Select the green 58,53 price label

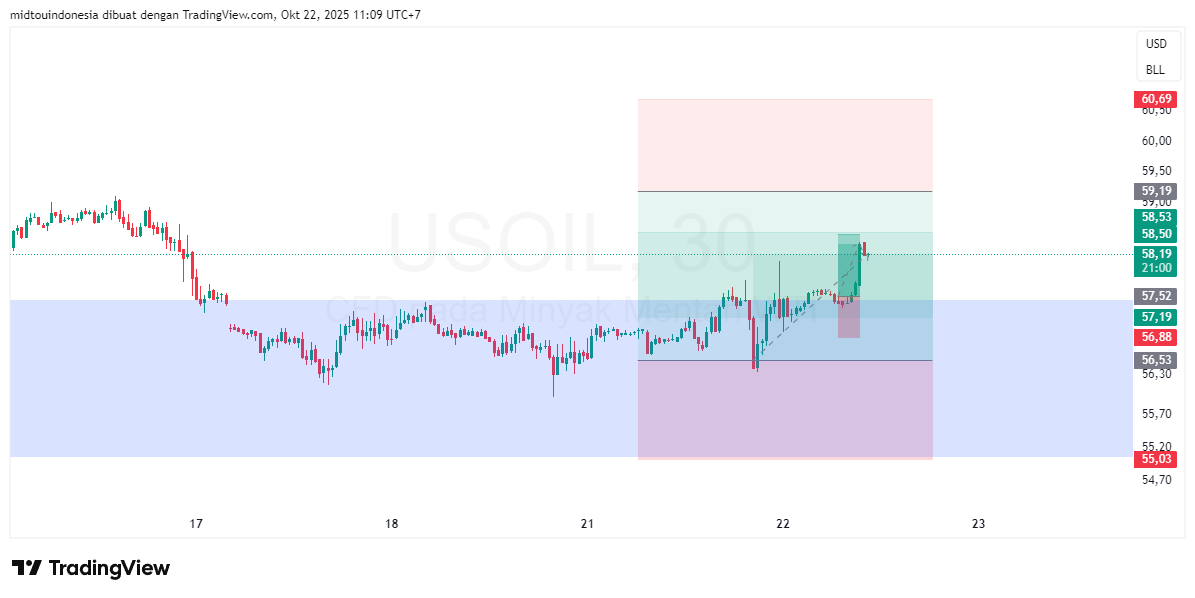[1157, 217]
